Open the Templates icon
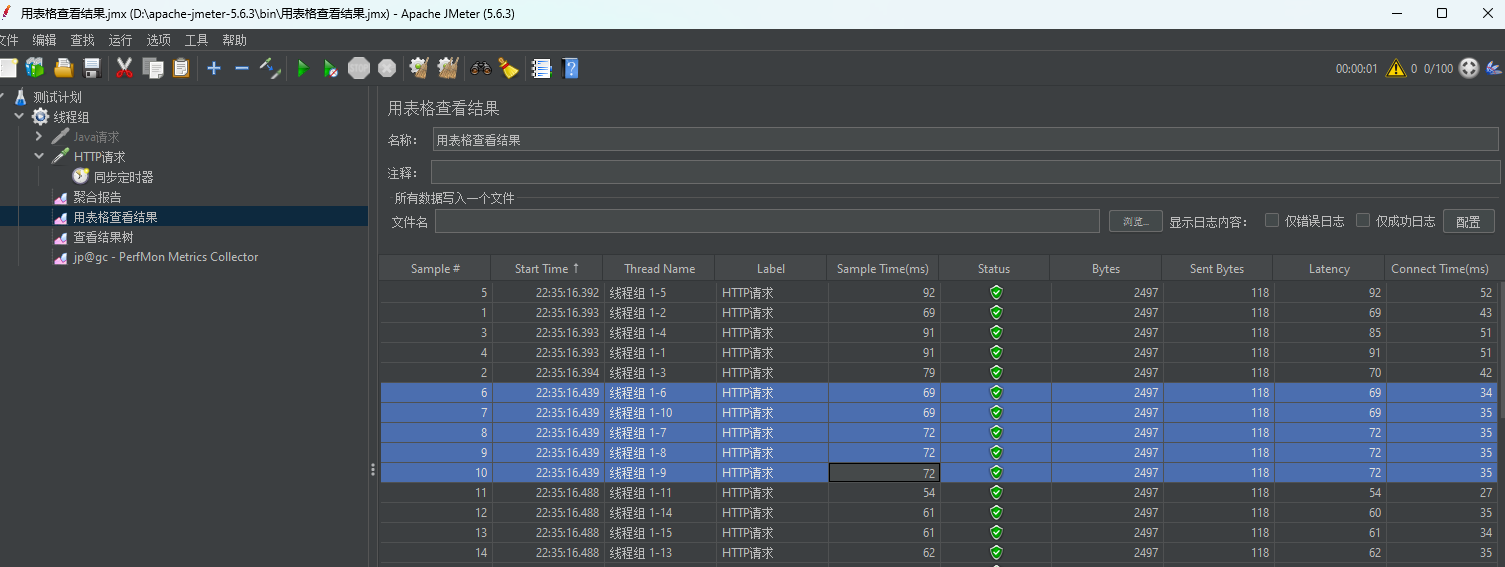1505x567 pixels. (x=35, y=68)
